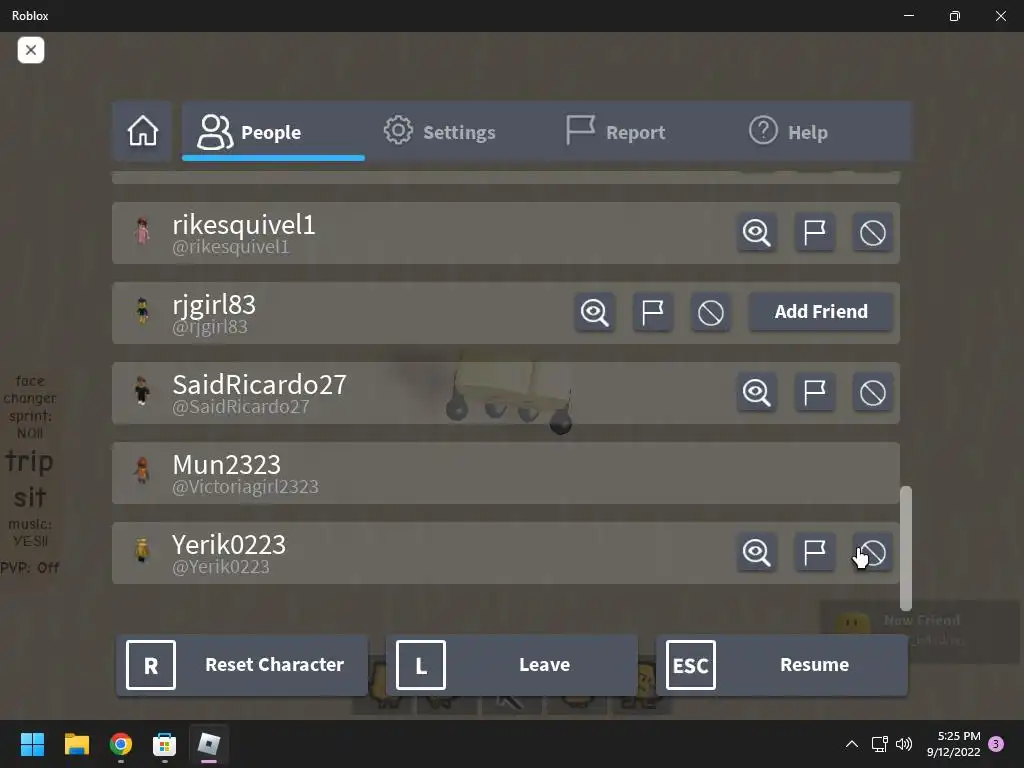The height and width of the screenshot is (768, 1024).
Task: Leave the game with the Leave button
Action: pos(512,665)
